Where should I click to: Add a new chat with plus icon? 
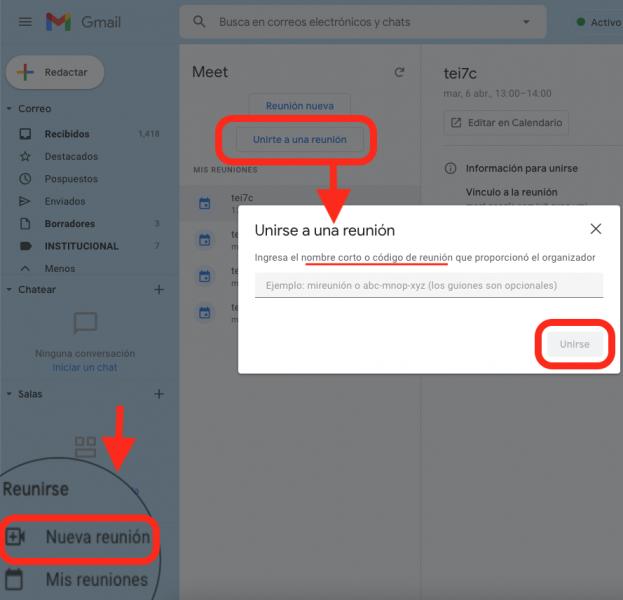158,290
